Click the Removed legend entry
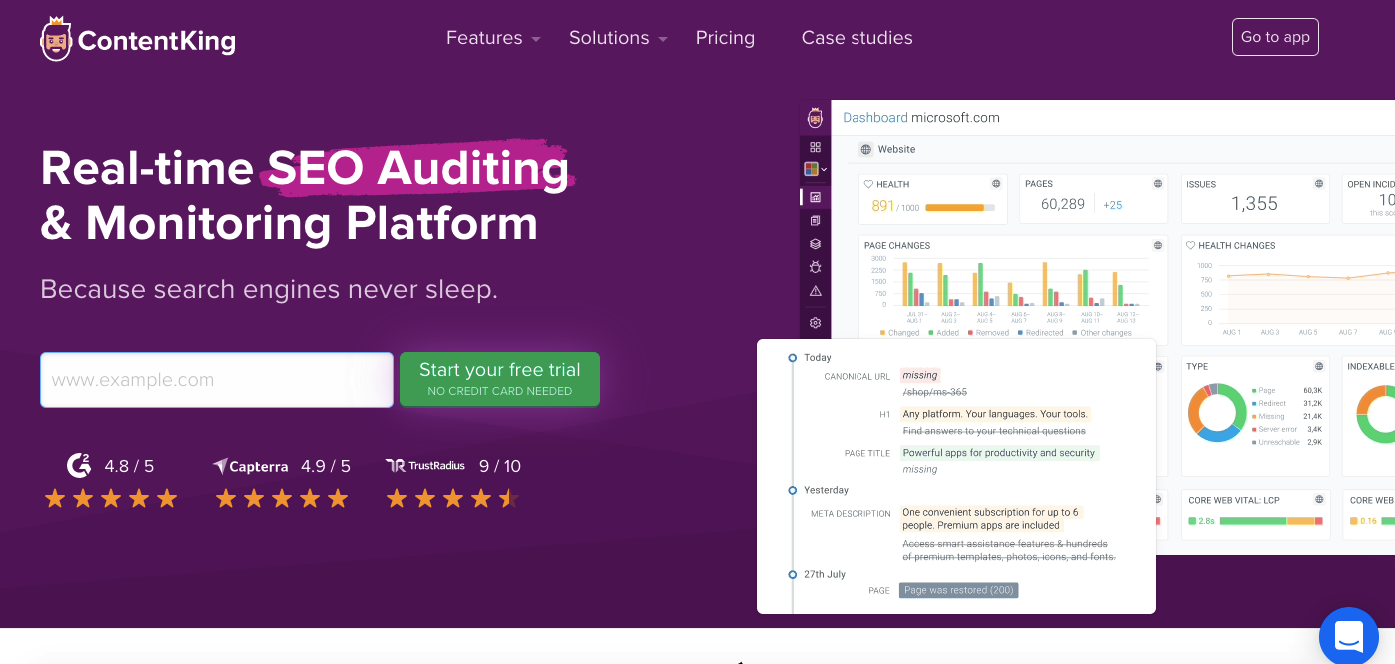Screen dimensions: 1395x664 tap(988, 333)
